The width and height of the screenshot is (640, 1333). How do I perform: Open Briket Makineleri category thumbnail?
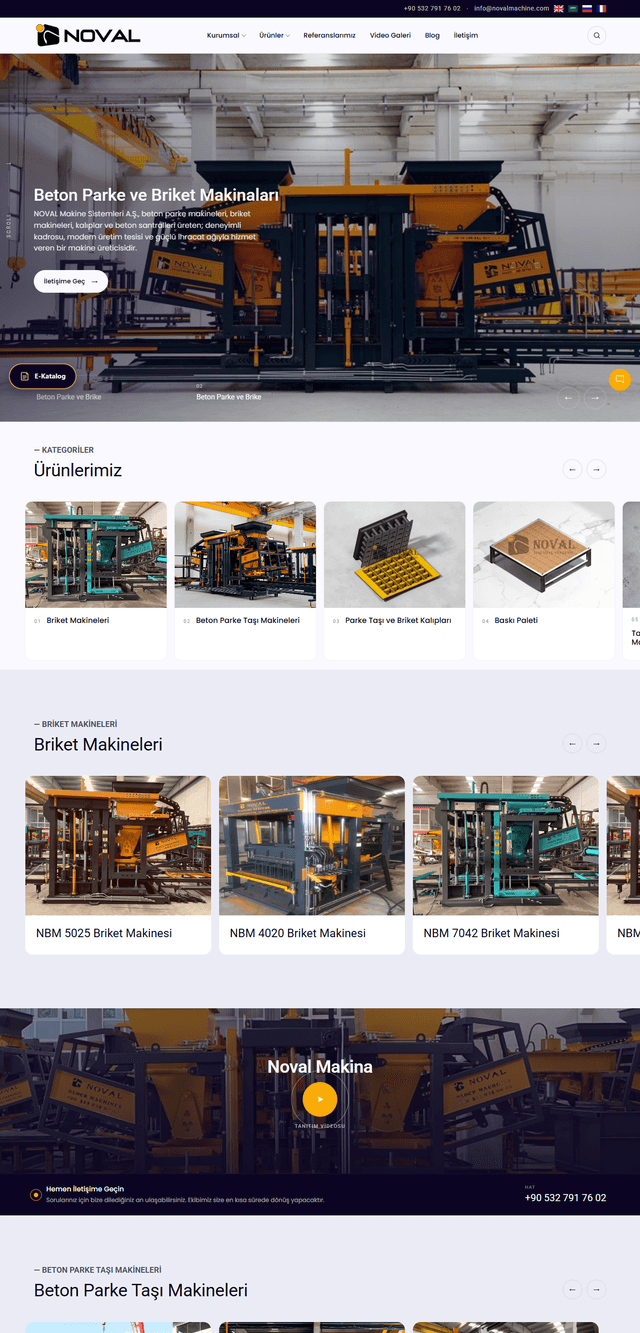[x=96, y=554]
